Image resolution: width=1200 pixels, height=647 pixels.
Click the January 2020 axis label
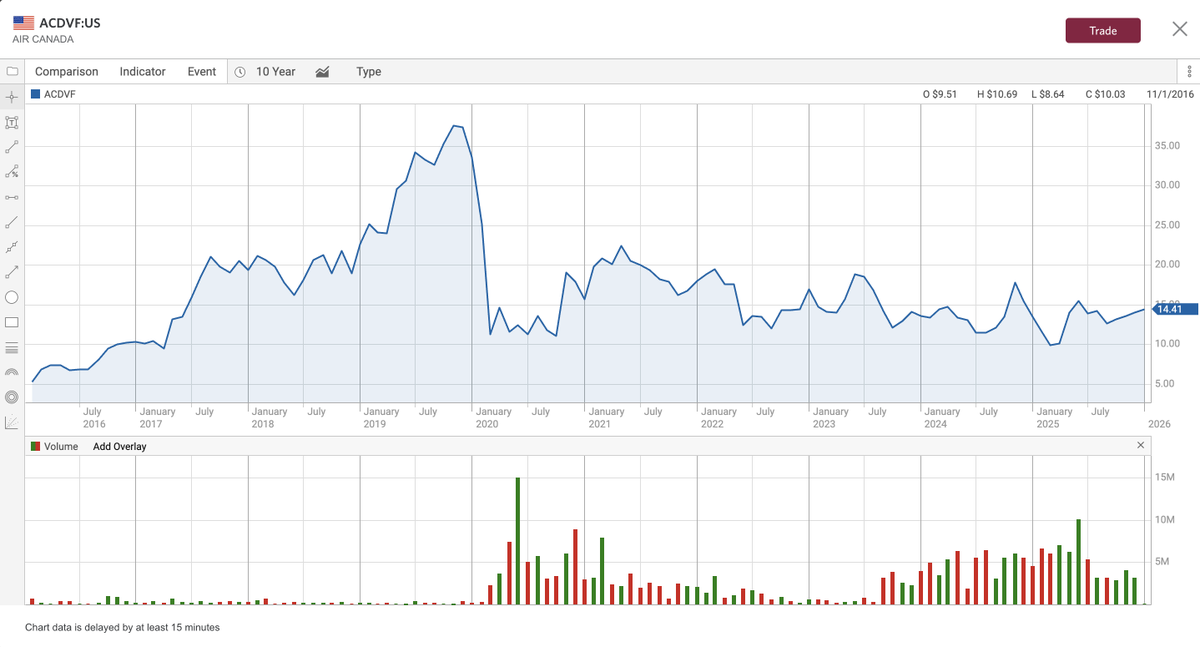tap(494, 418)
